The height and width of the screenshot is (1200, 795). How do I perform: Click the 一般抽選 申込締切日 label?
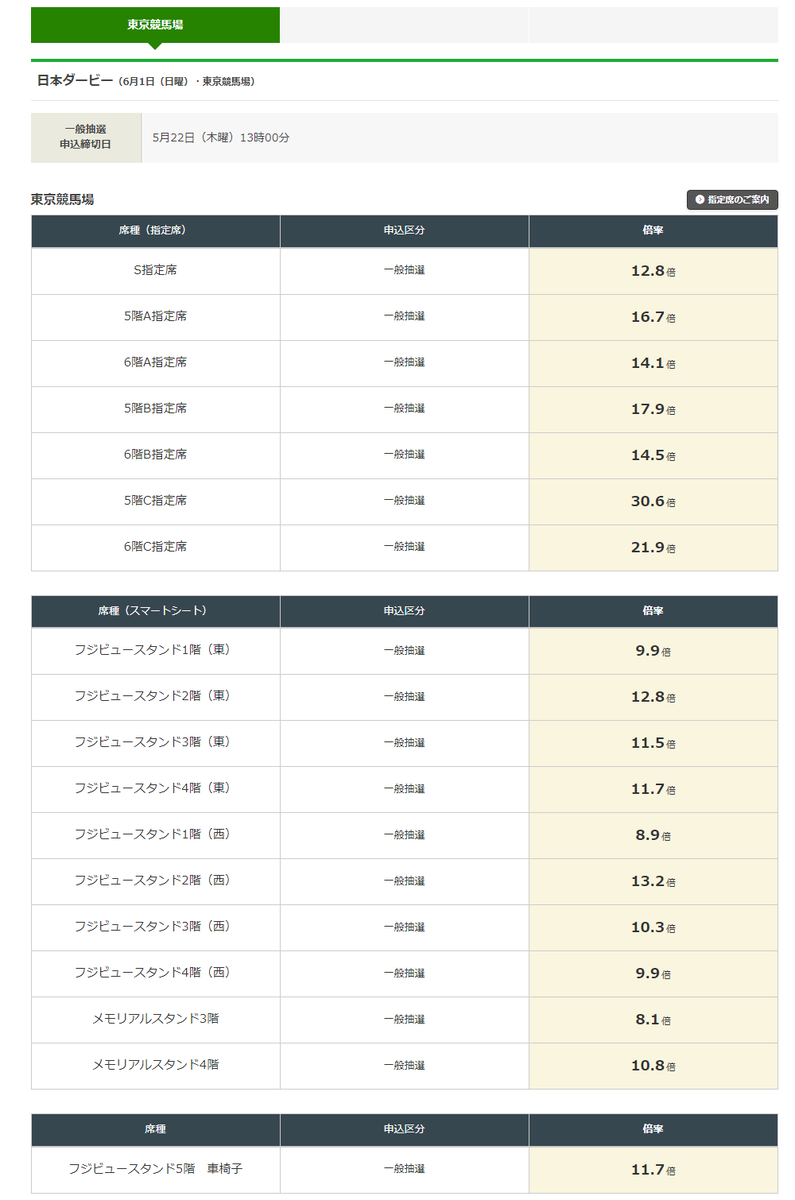86,137
